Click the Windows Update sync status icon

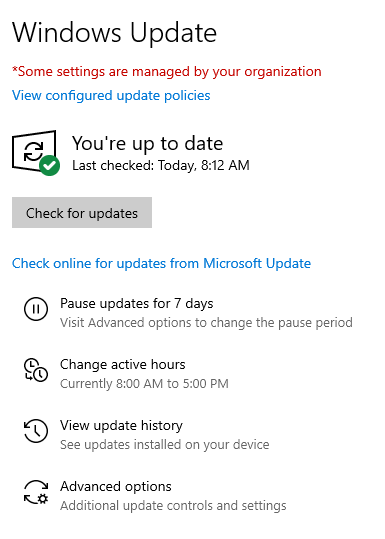coord(34,151)
